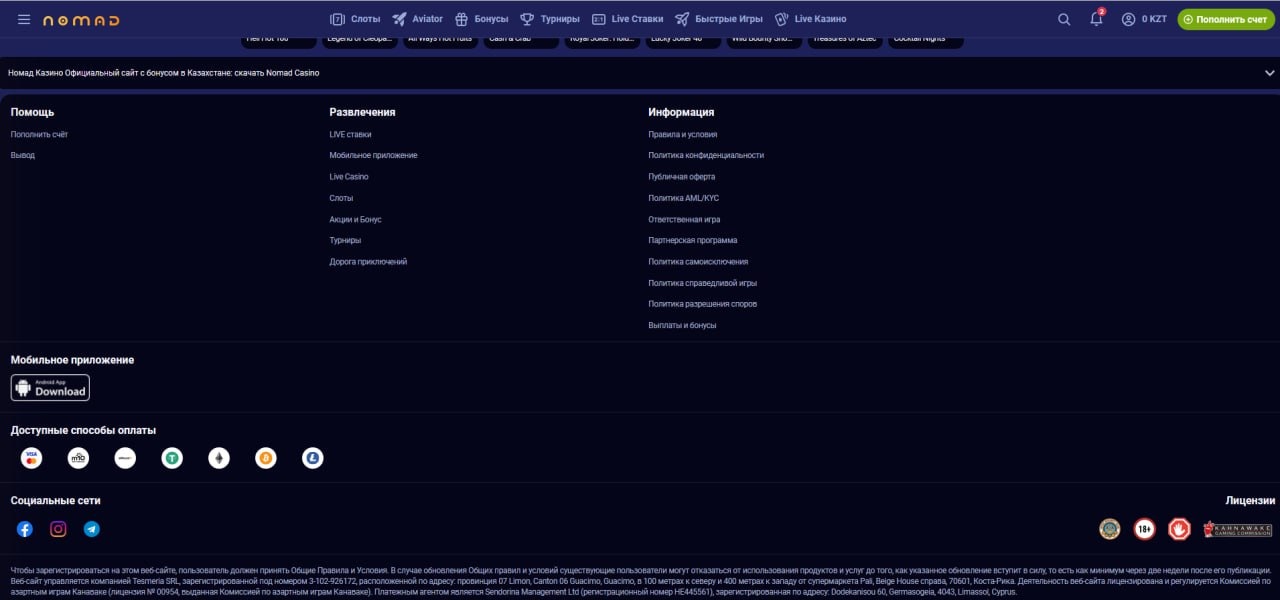Image resolution: width=1280 pixels, height=600 pixels.
Task: Click the Пополнить счет button
Action: (1226, 19)
